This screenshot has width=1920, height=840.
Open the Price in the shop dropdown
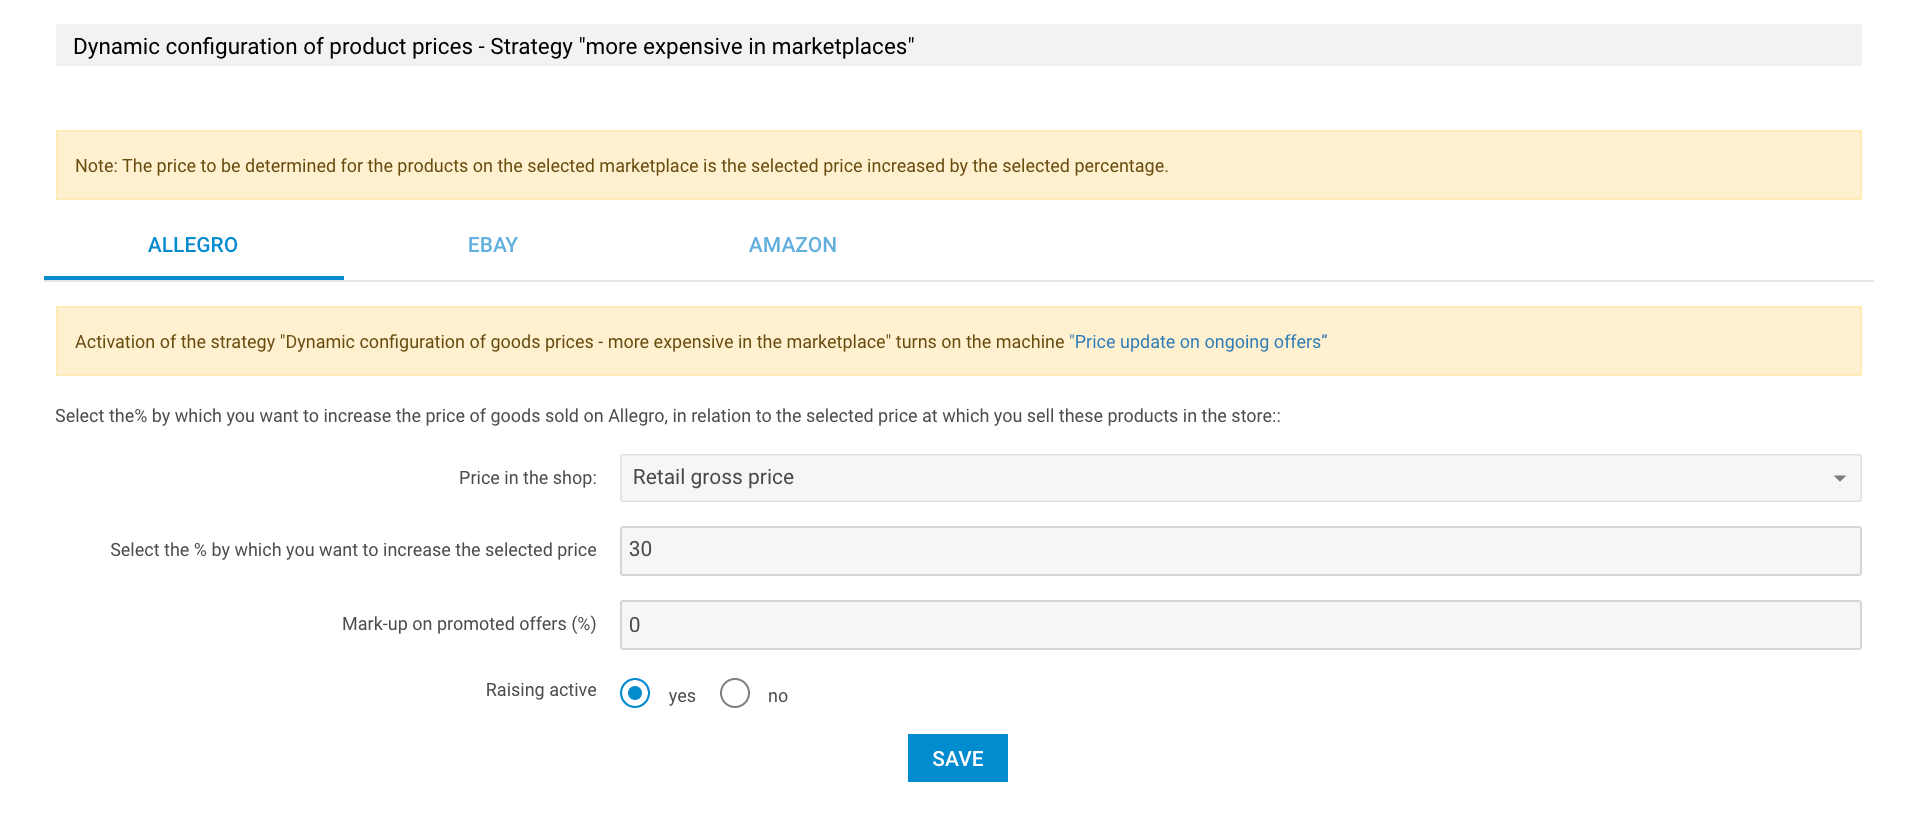(1240, 478)
